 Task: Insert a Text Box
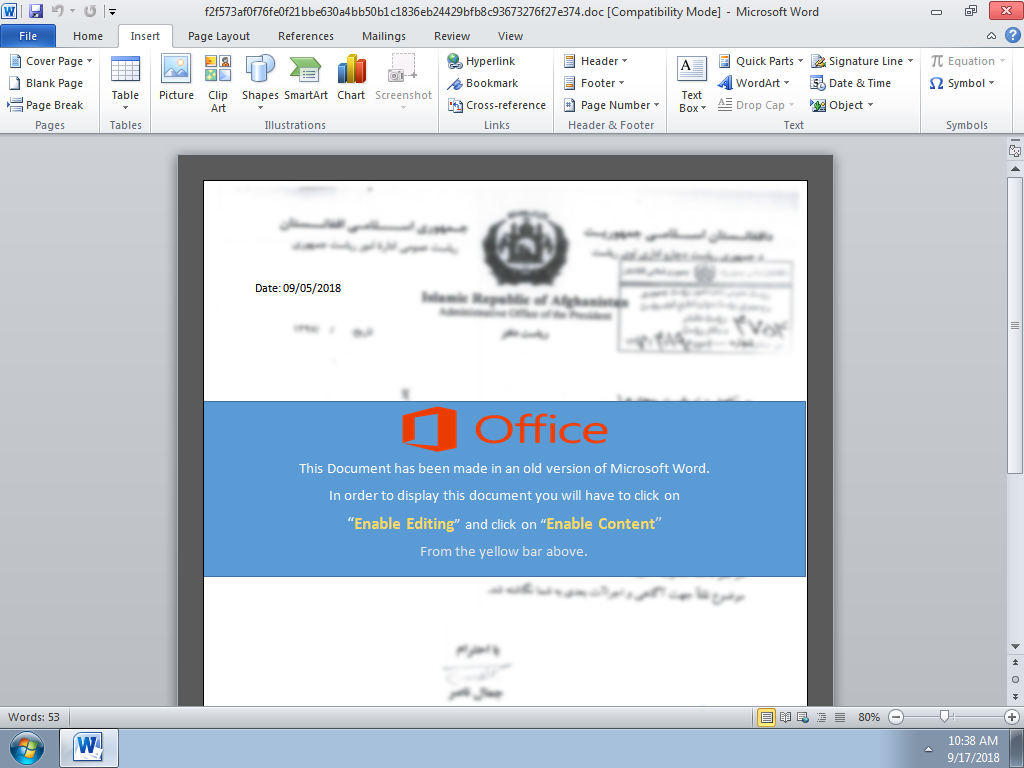click(x=692, y=84)
